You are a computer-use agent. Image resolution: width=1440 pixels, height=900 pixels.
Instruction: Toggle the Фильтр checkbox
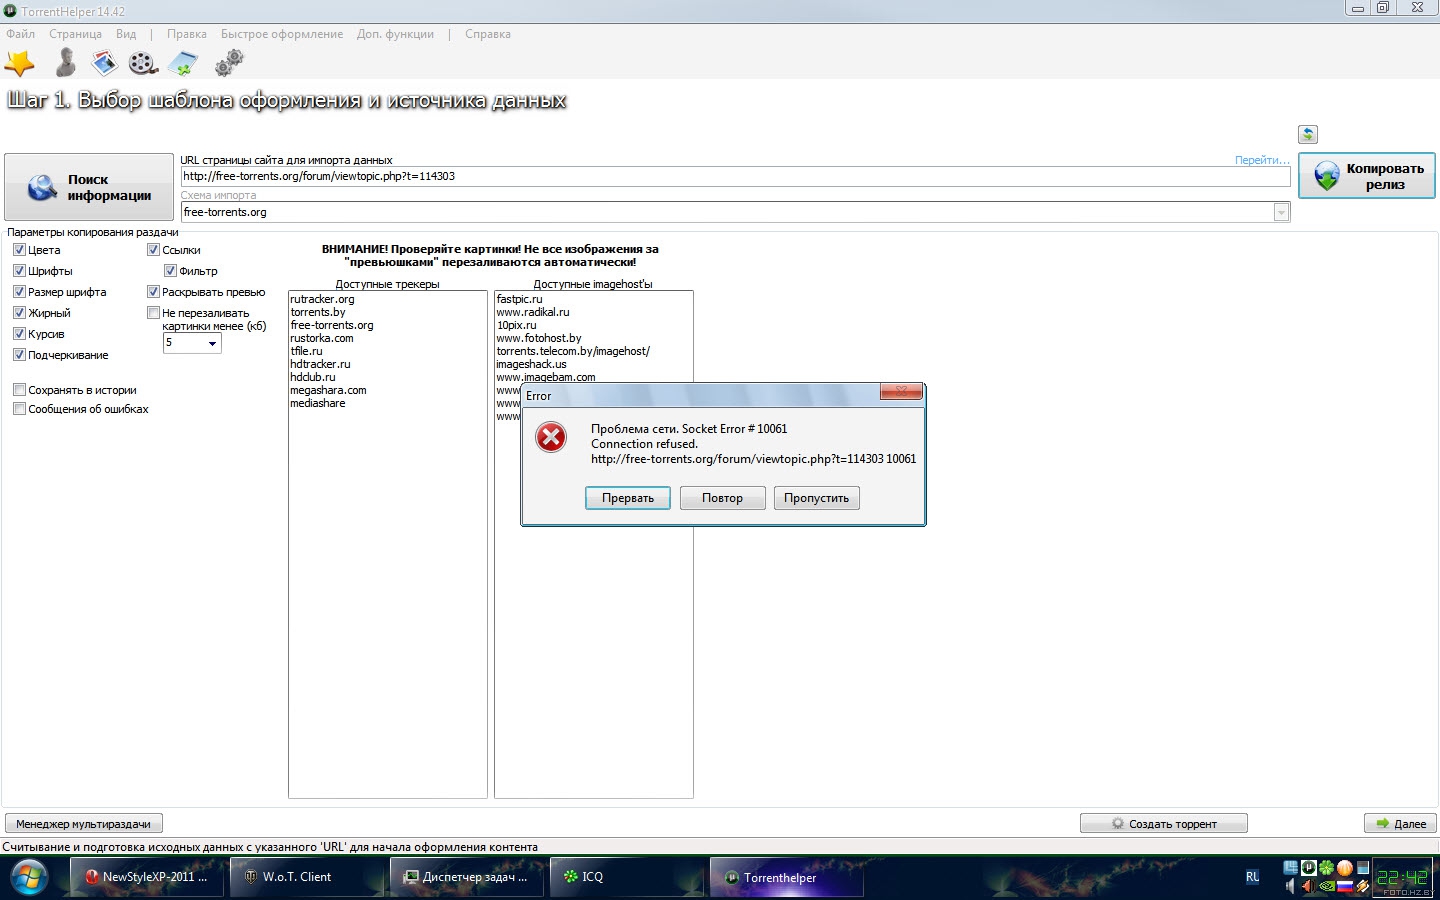click(x=170, y=271)
